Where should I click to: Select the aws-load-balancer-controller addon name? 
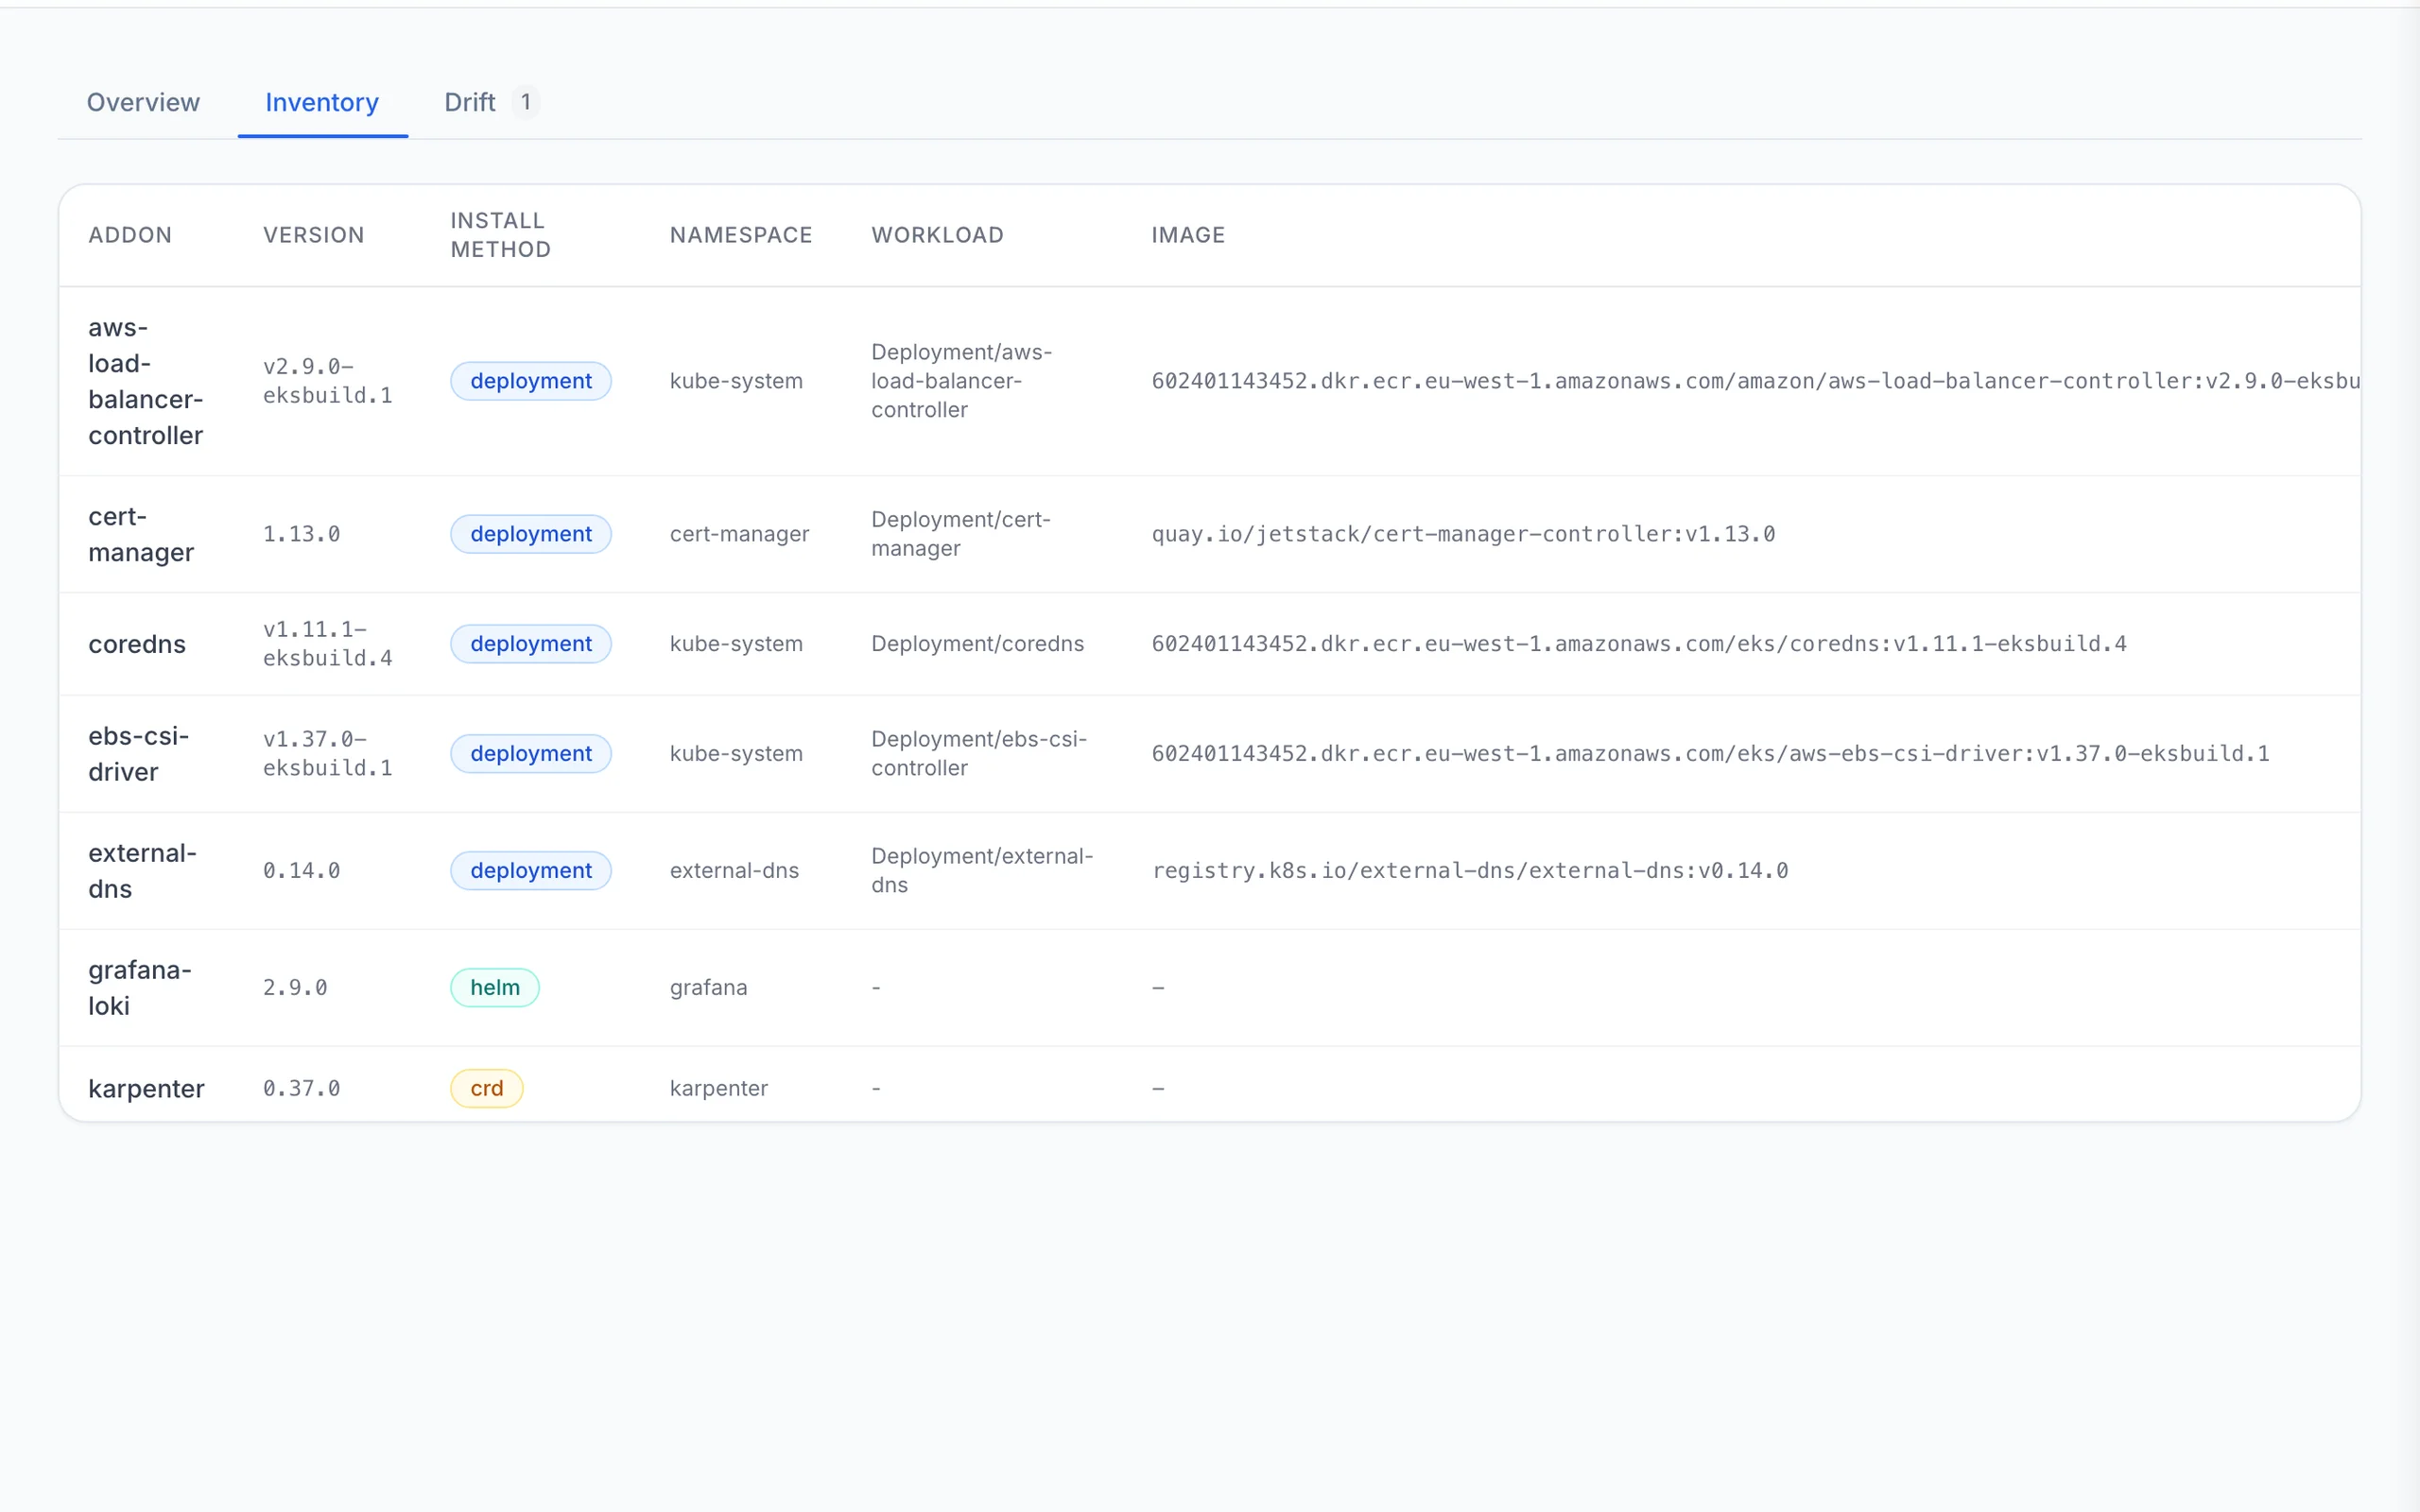click(x=146, y=381)
